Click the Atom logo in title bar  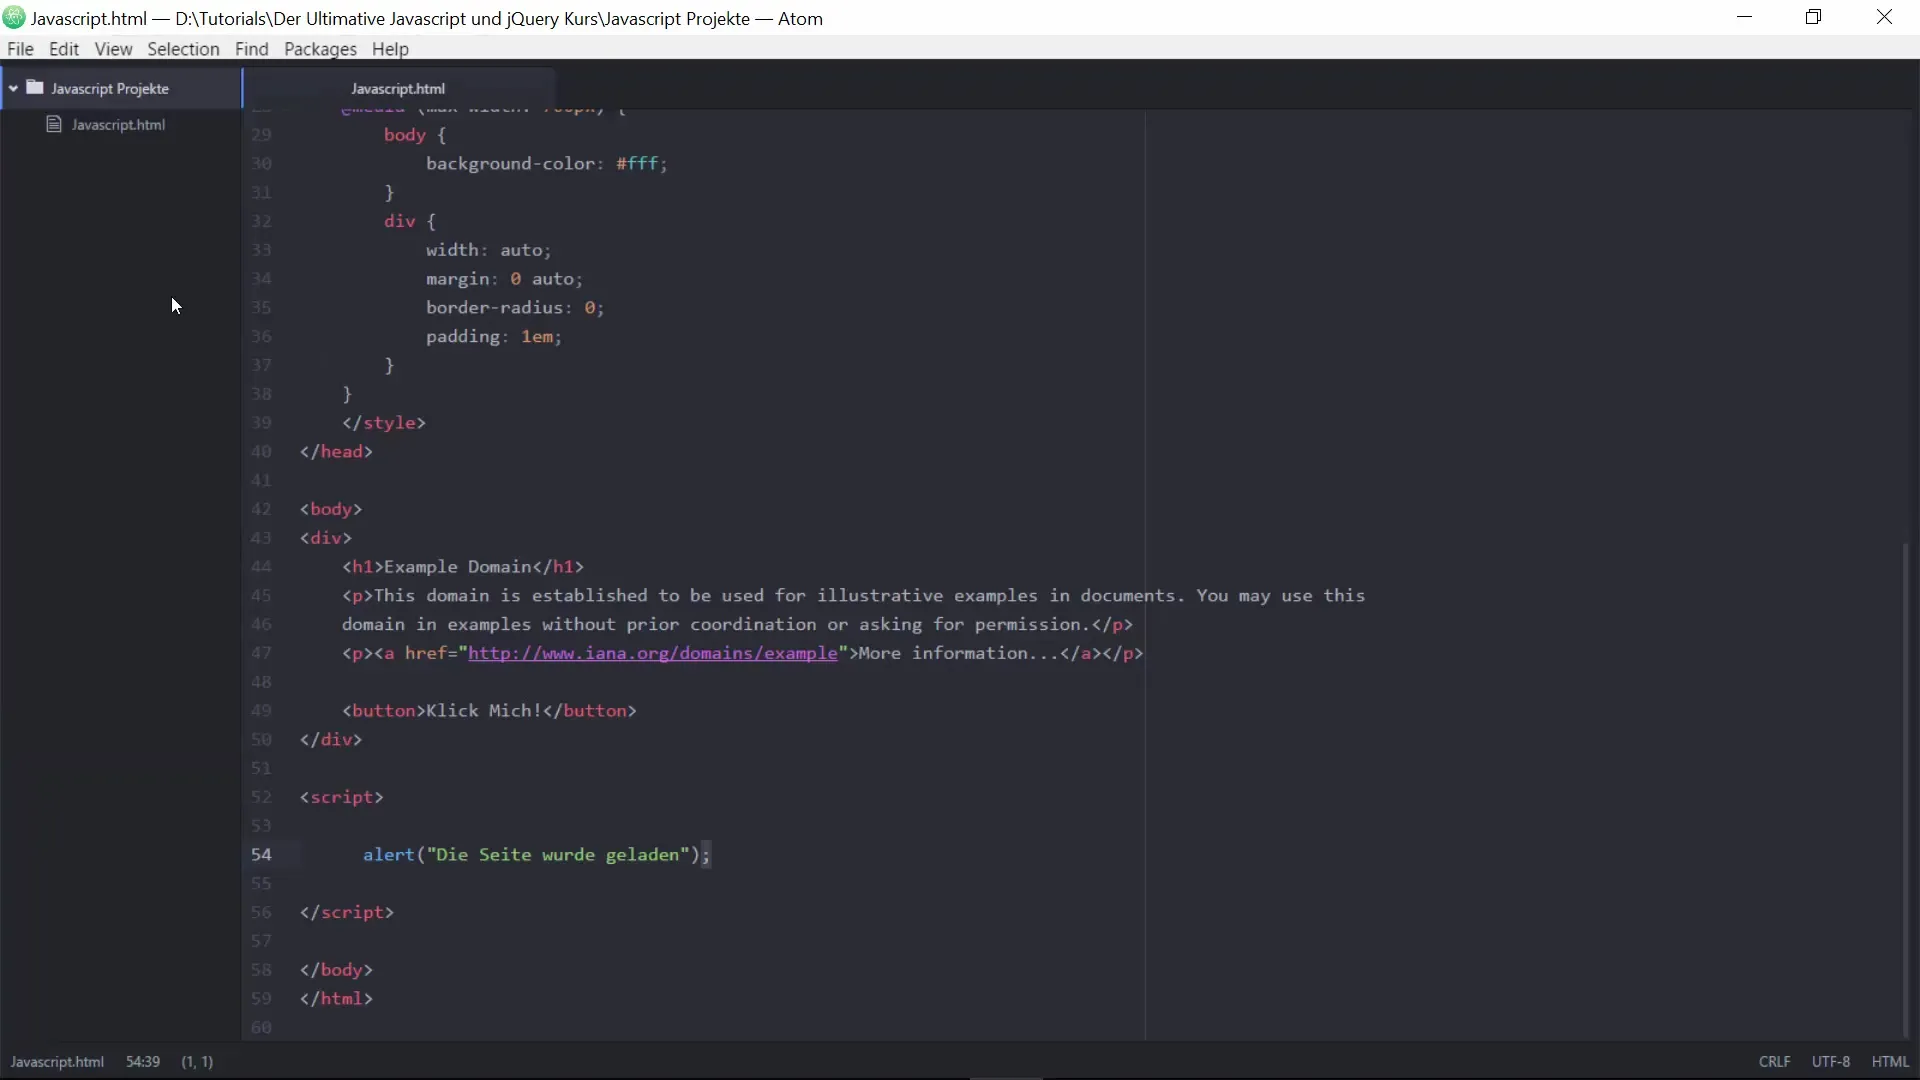tap(14, 18)
